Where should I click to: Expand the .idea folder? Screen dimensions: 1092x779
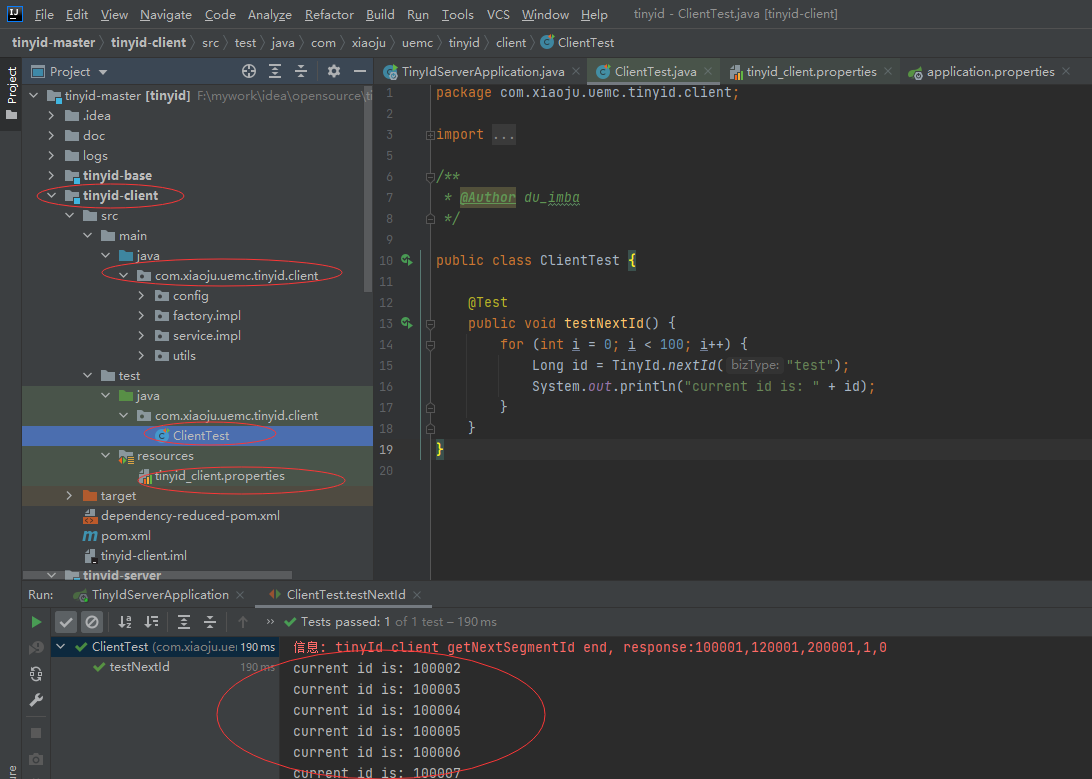pyautogui.click(x=52, y=116)
